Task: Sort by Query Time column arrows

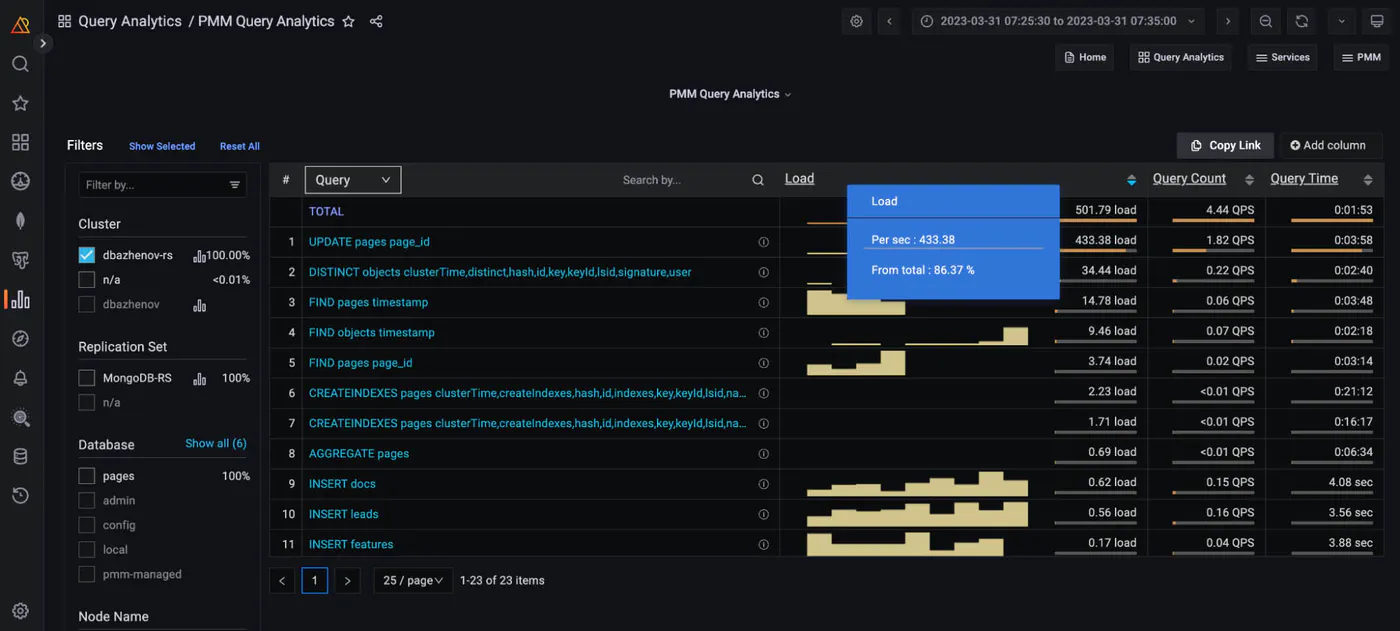Action: pos(1368,180)
